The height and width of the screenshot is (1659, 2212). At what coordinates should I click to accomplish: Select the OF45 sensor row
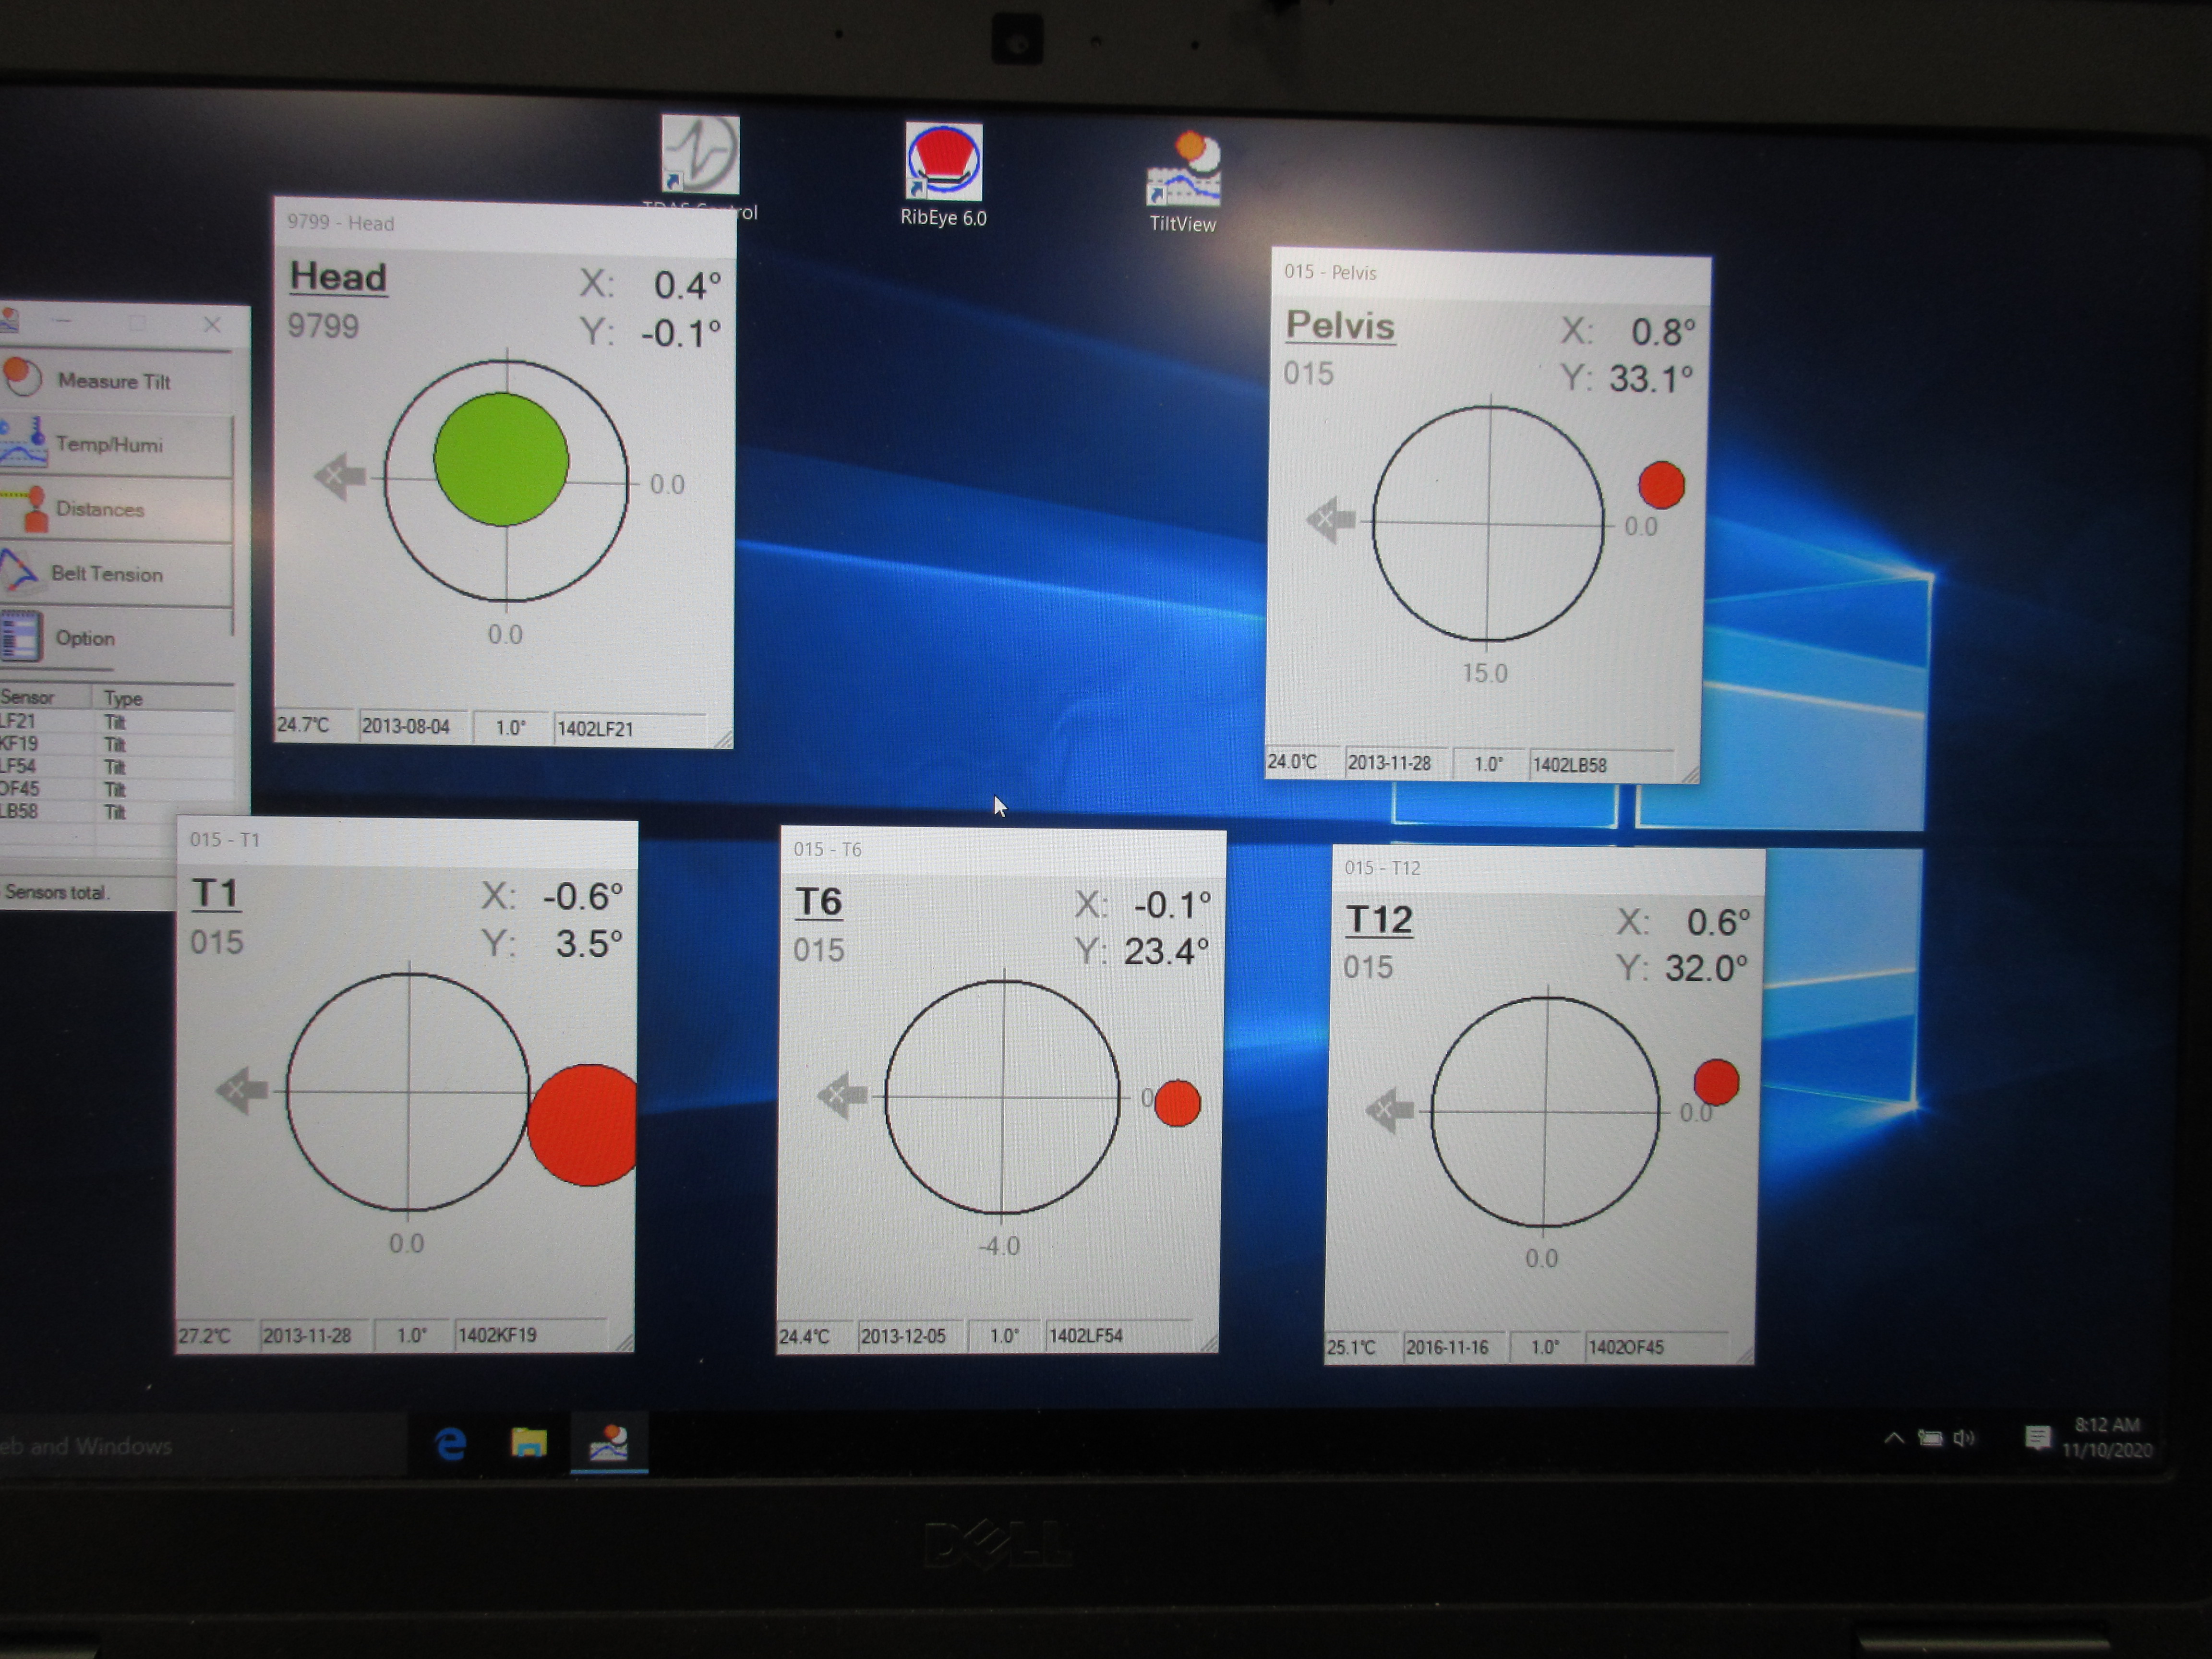(117, 789)
